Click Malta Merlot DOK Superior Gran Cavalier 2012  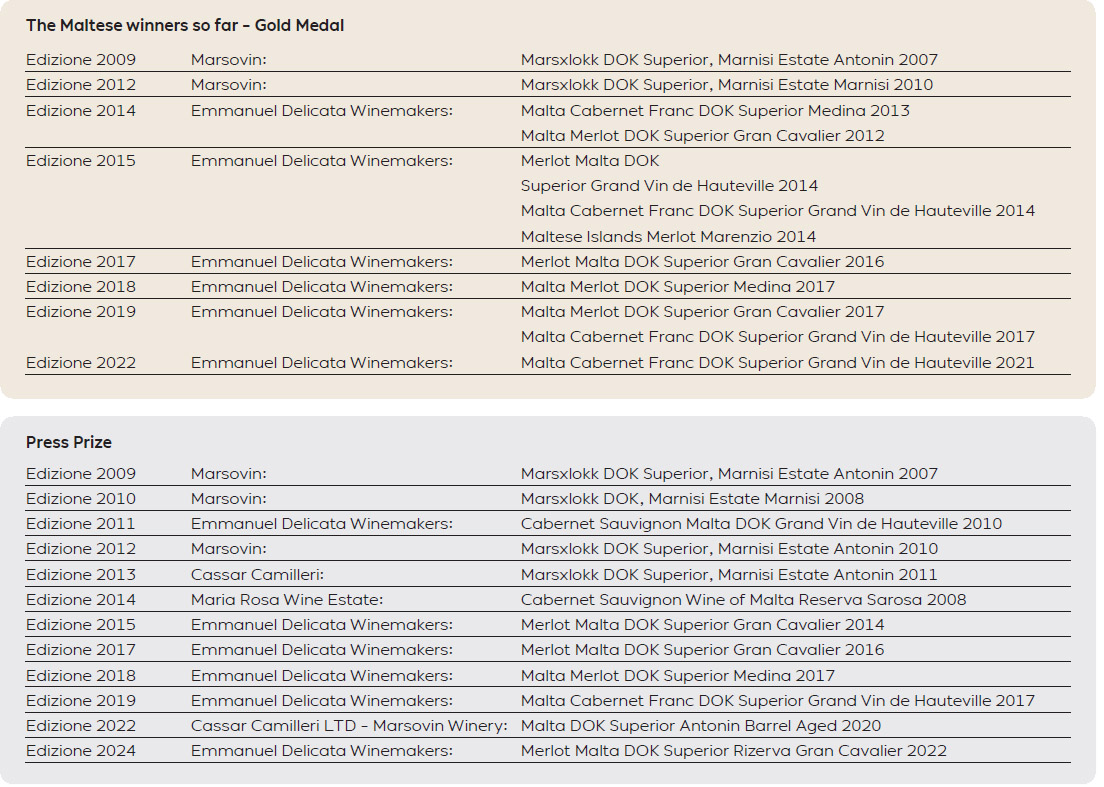702,136
